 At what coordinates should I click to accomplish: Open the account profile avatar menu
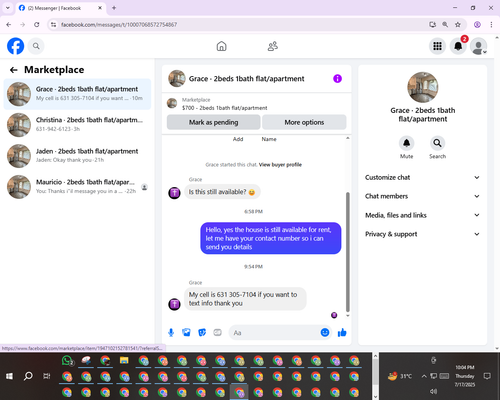tap(479, 46)
